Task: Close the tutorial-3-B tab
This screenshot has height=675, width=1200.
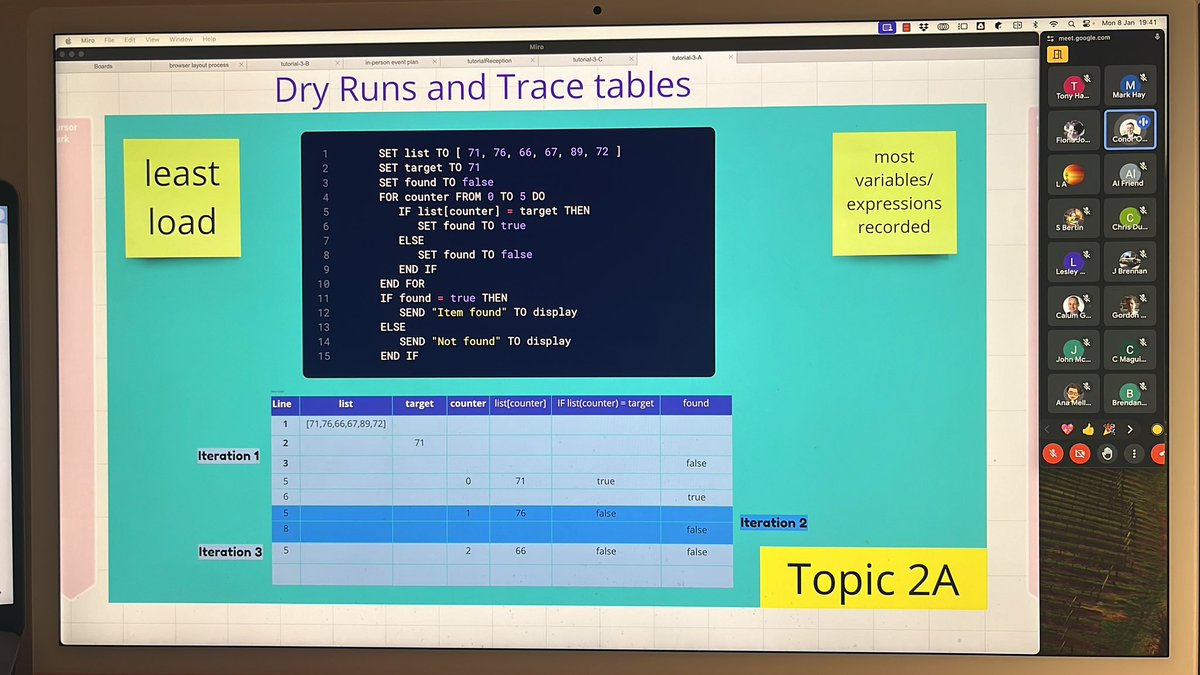Action: [340, 63]
